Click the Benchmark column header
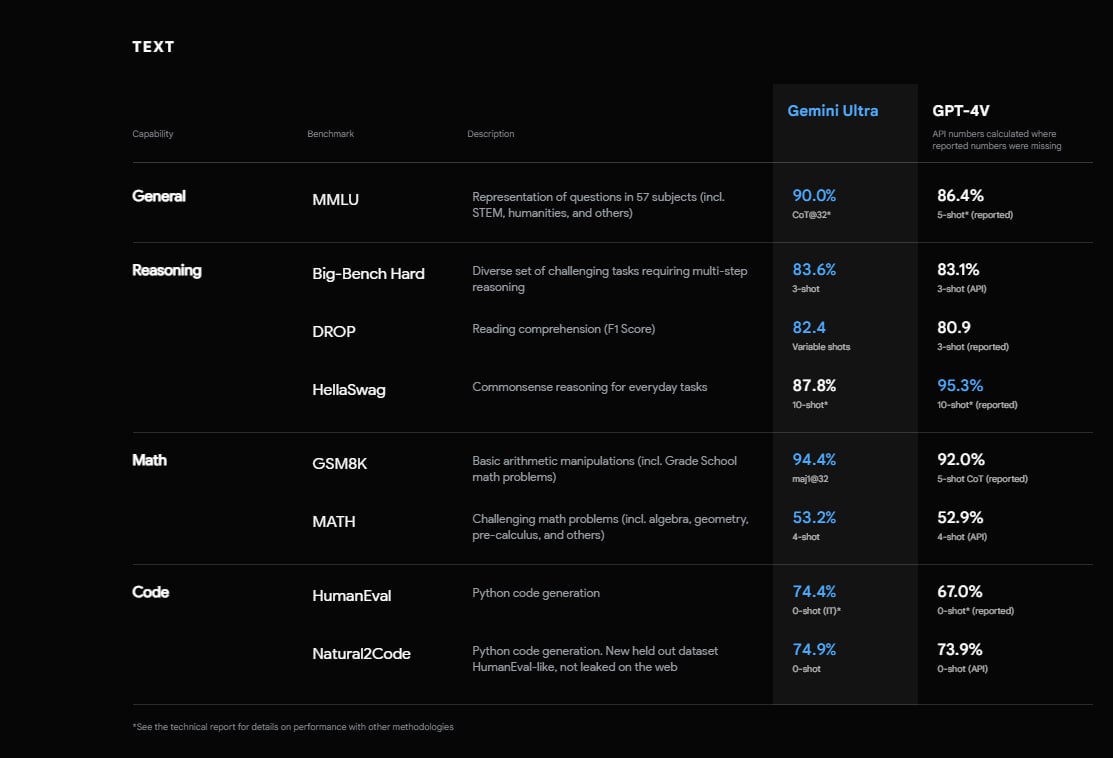This screenshot has height=758, width=1113. [330, 134]
